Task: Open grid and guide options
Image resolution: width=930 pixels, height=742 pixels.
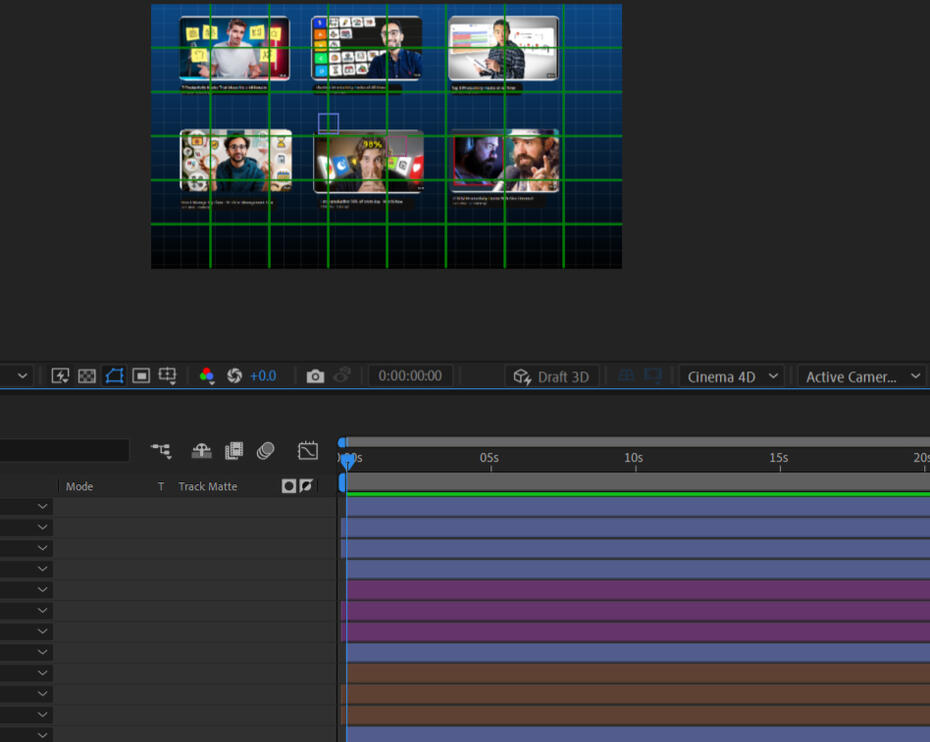Action: [168, 376]
